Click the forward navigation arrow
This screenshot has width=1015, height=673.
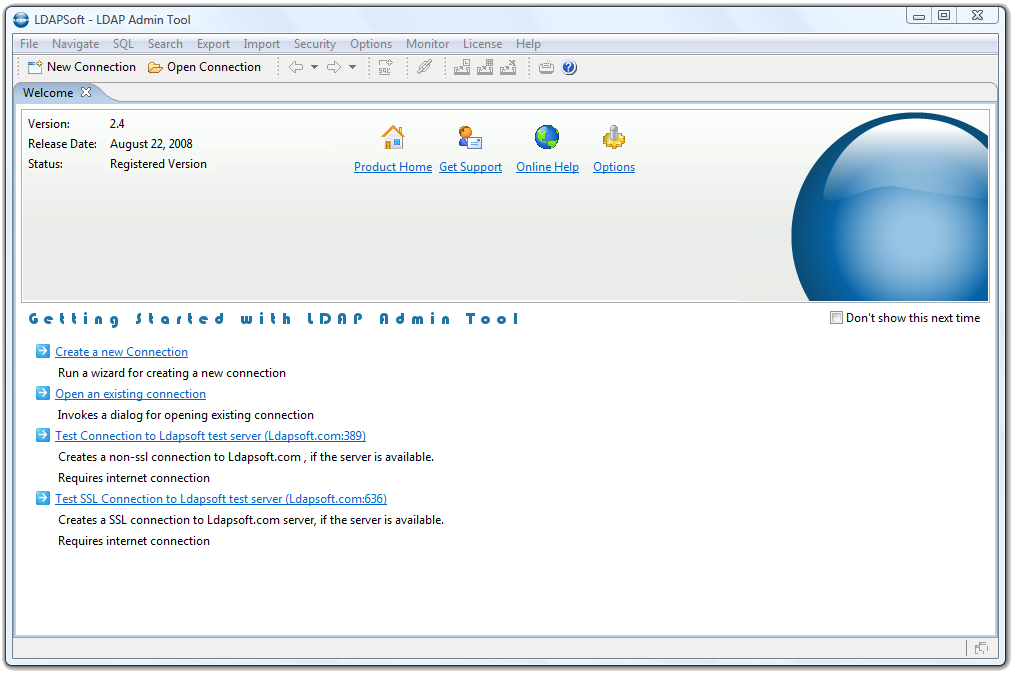tap(334, 68)
